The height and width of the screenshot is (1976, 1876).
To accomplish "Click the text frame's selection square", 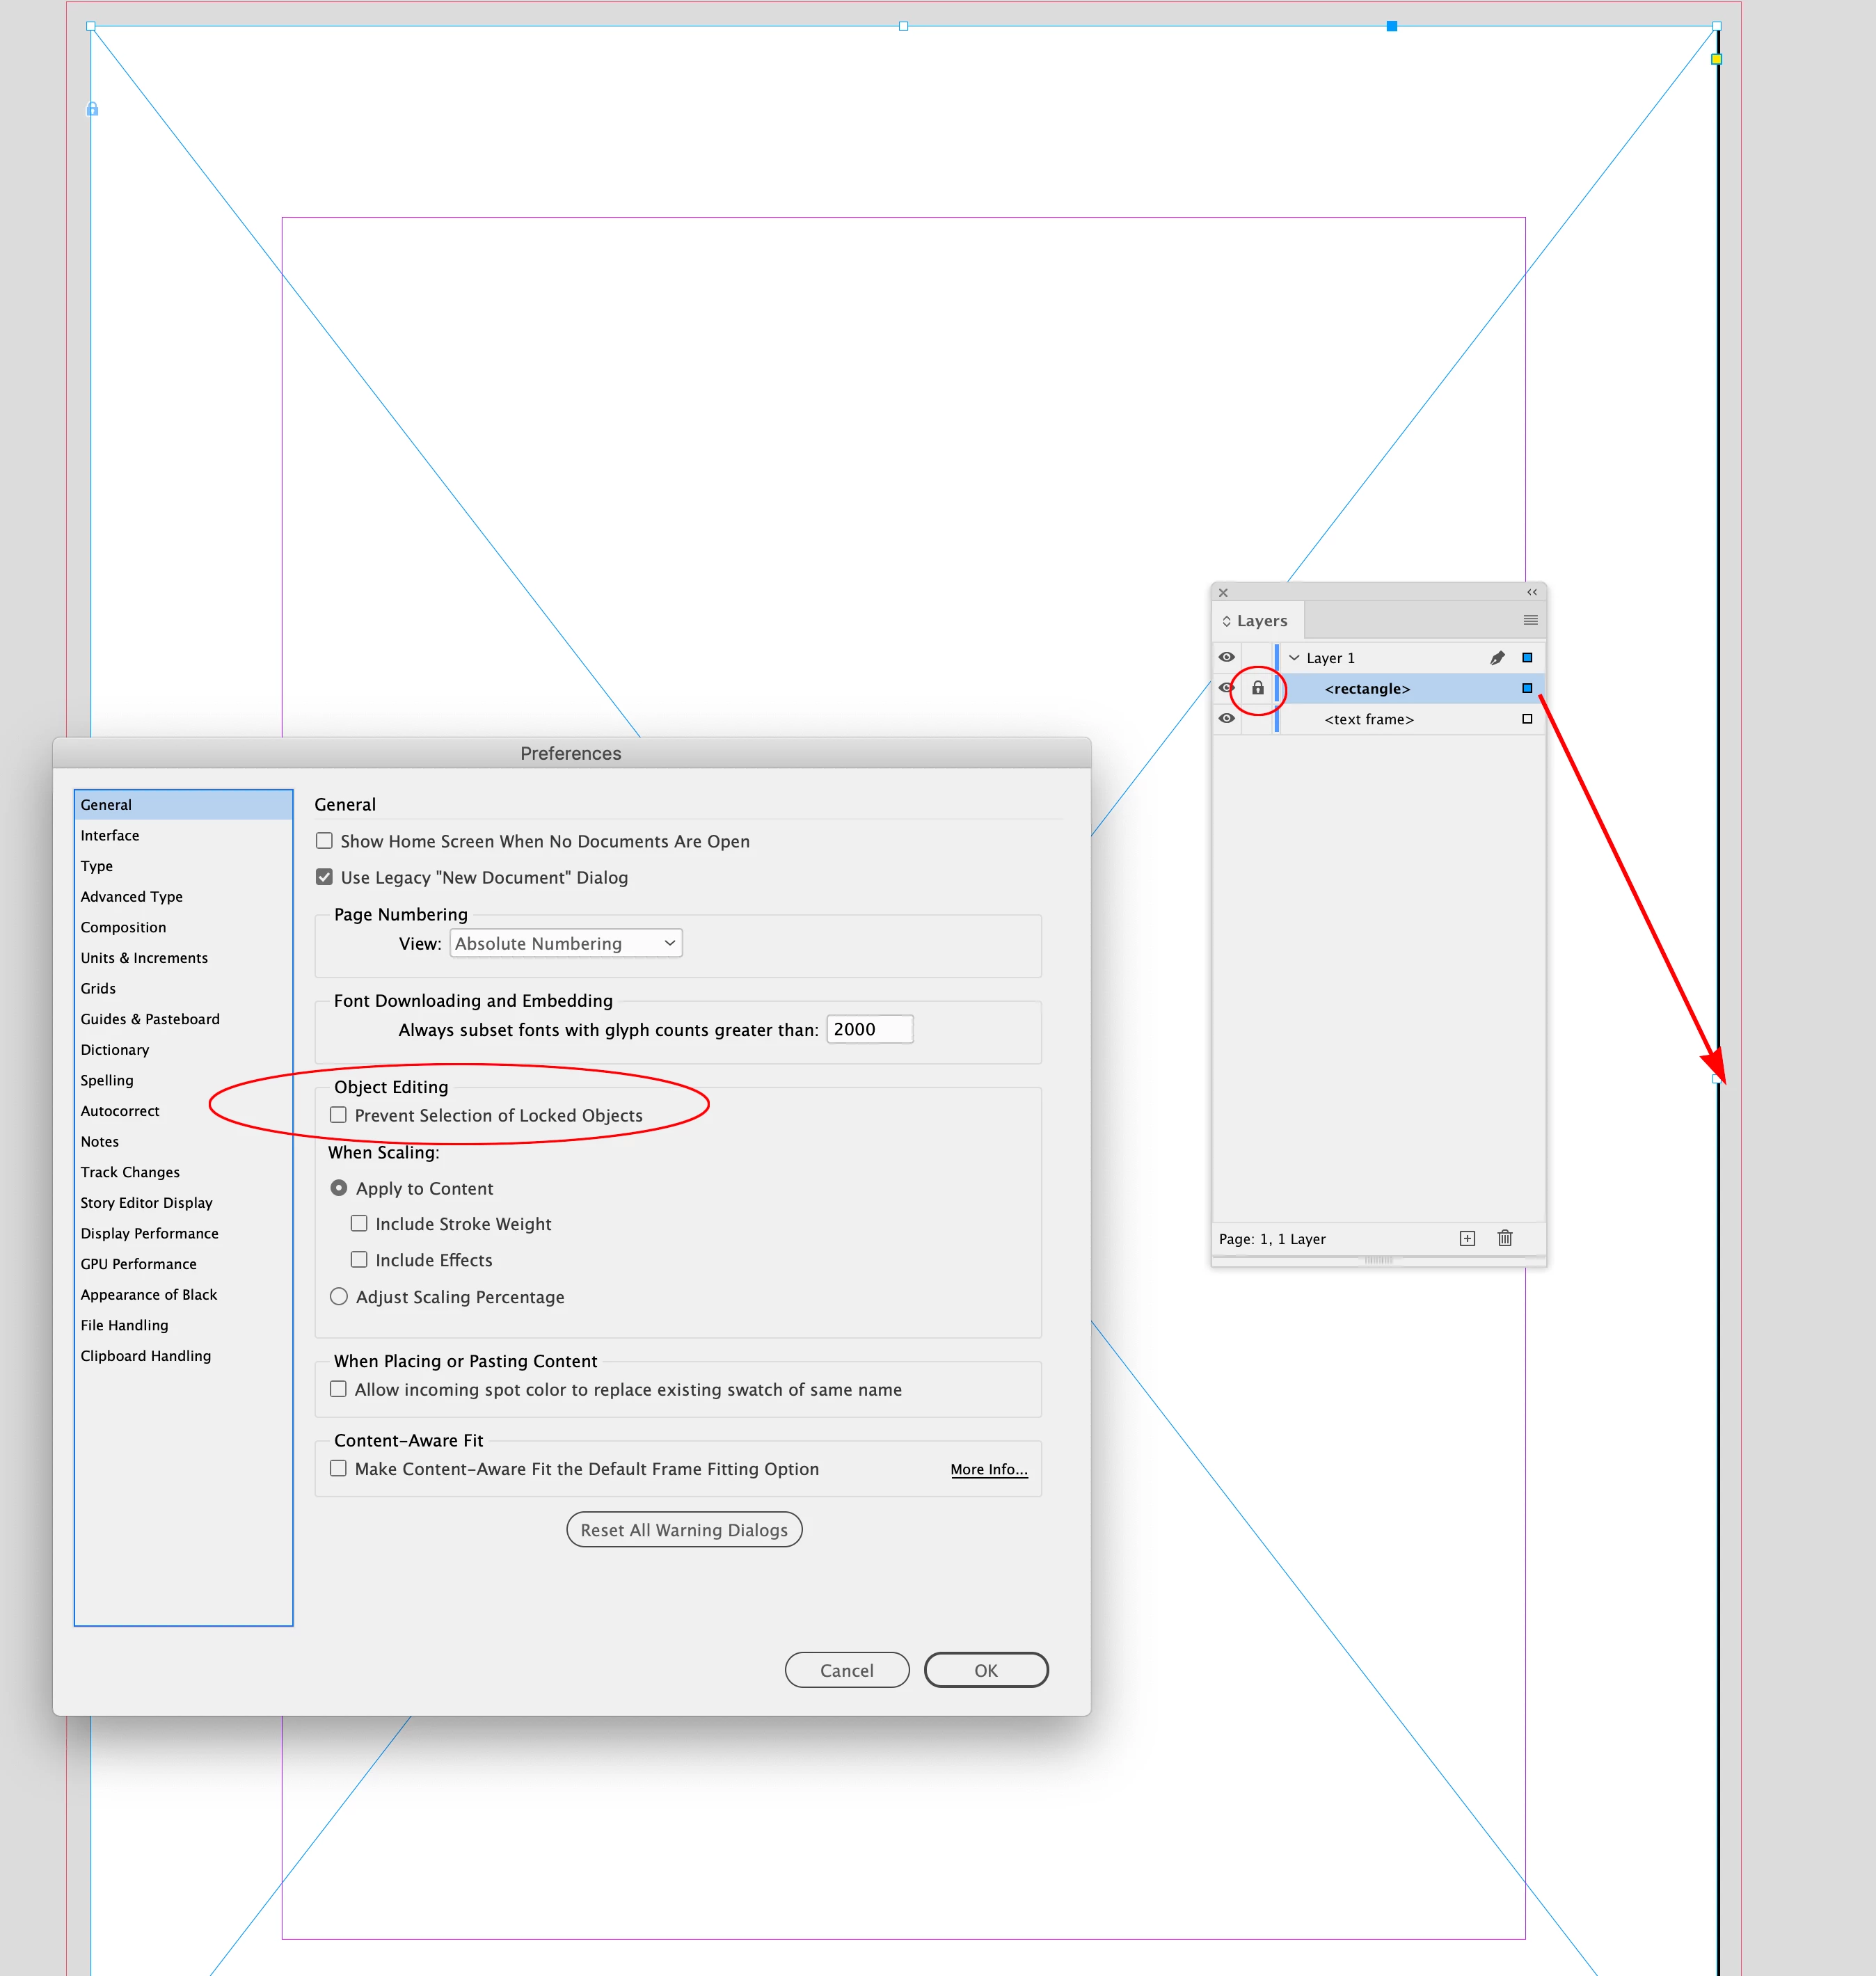I will [1527, 719].
